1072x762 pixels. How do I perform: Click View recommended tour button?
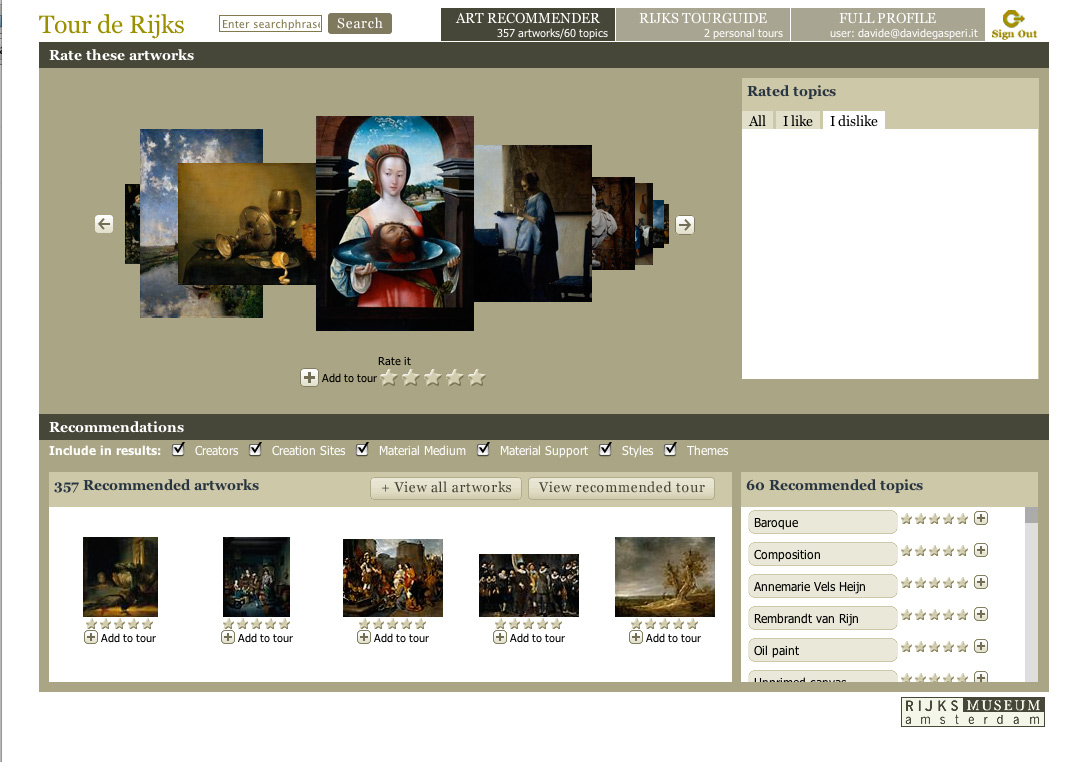(621, 487)
